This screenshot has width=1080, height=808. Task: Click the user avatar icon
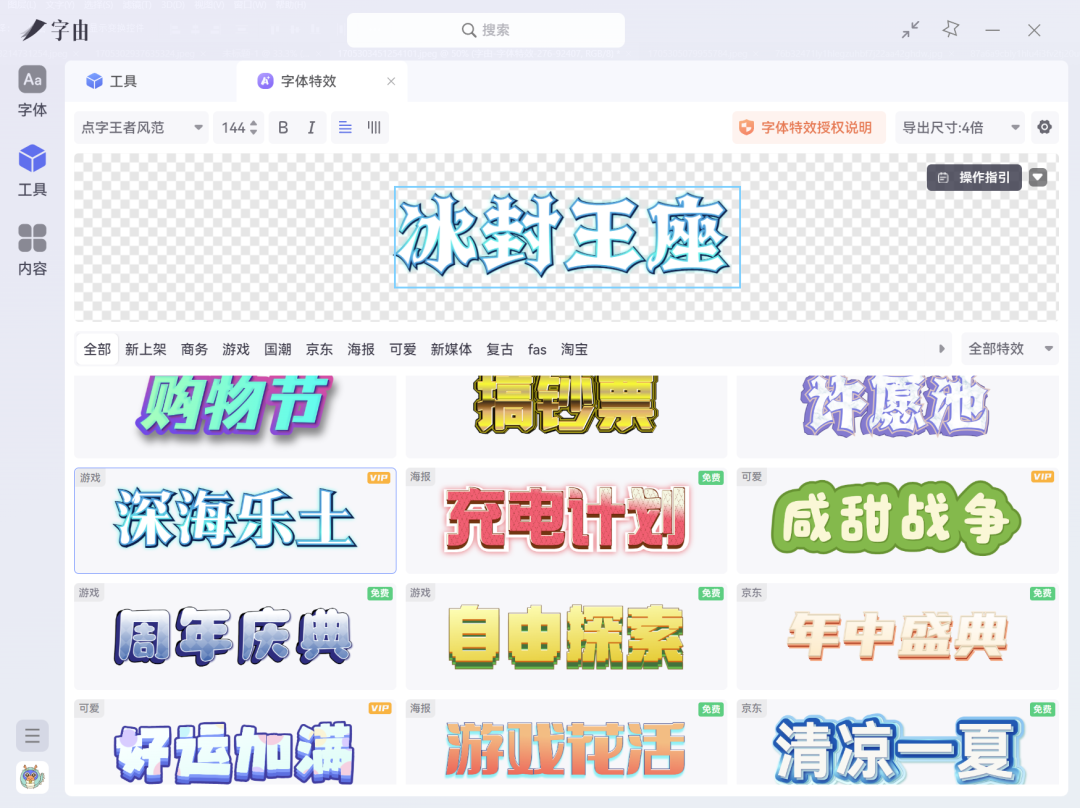click(x=32, y=777)
